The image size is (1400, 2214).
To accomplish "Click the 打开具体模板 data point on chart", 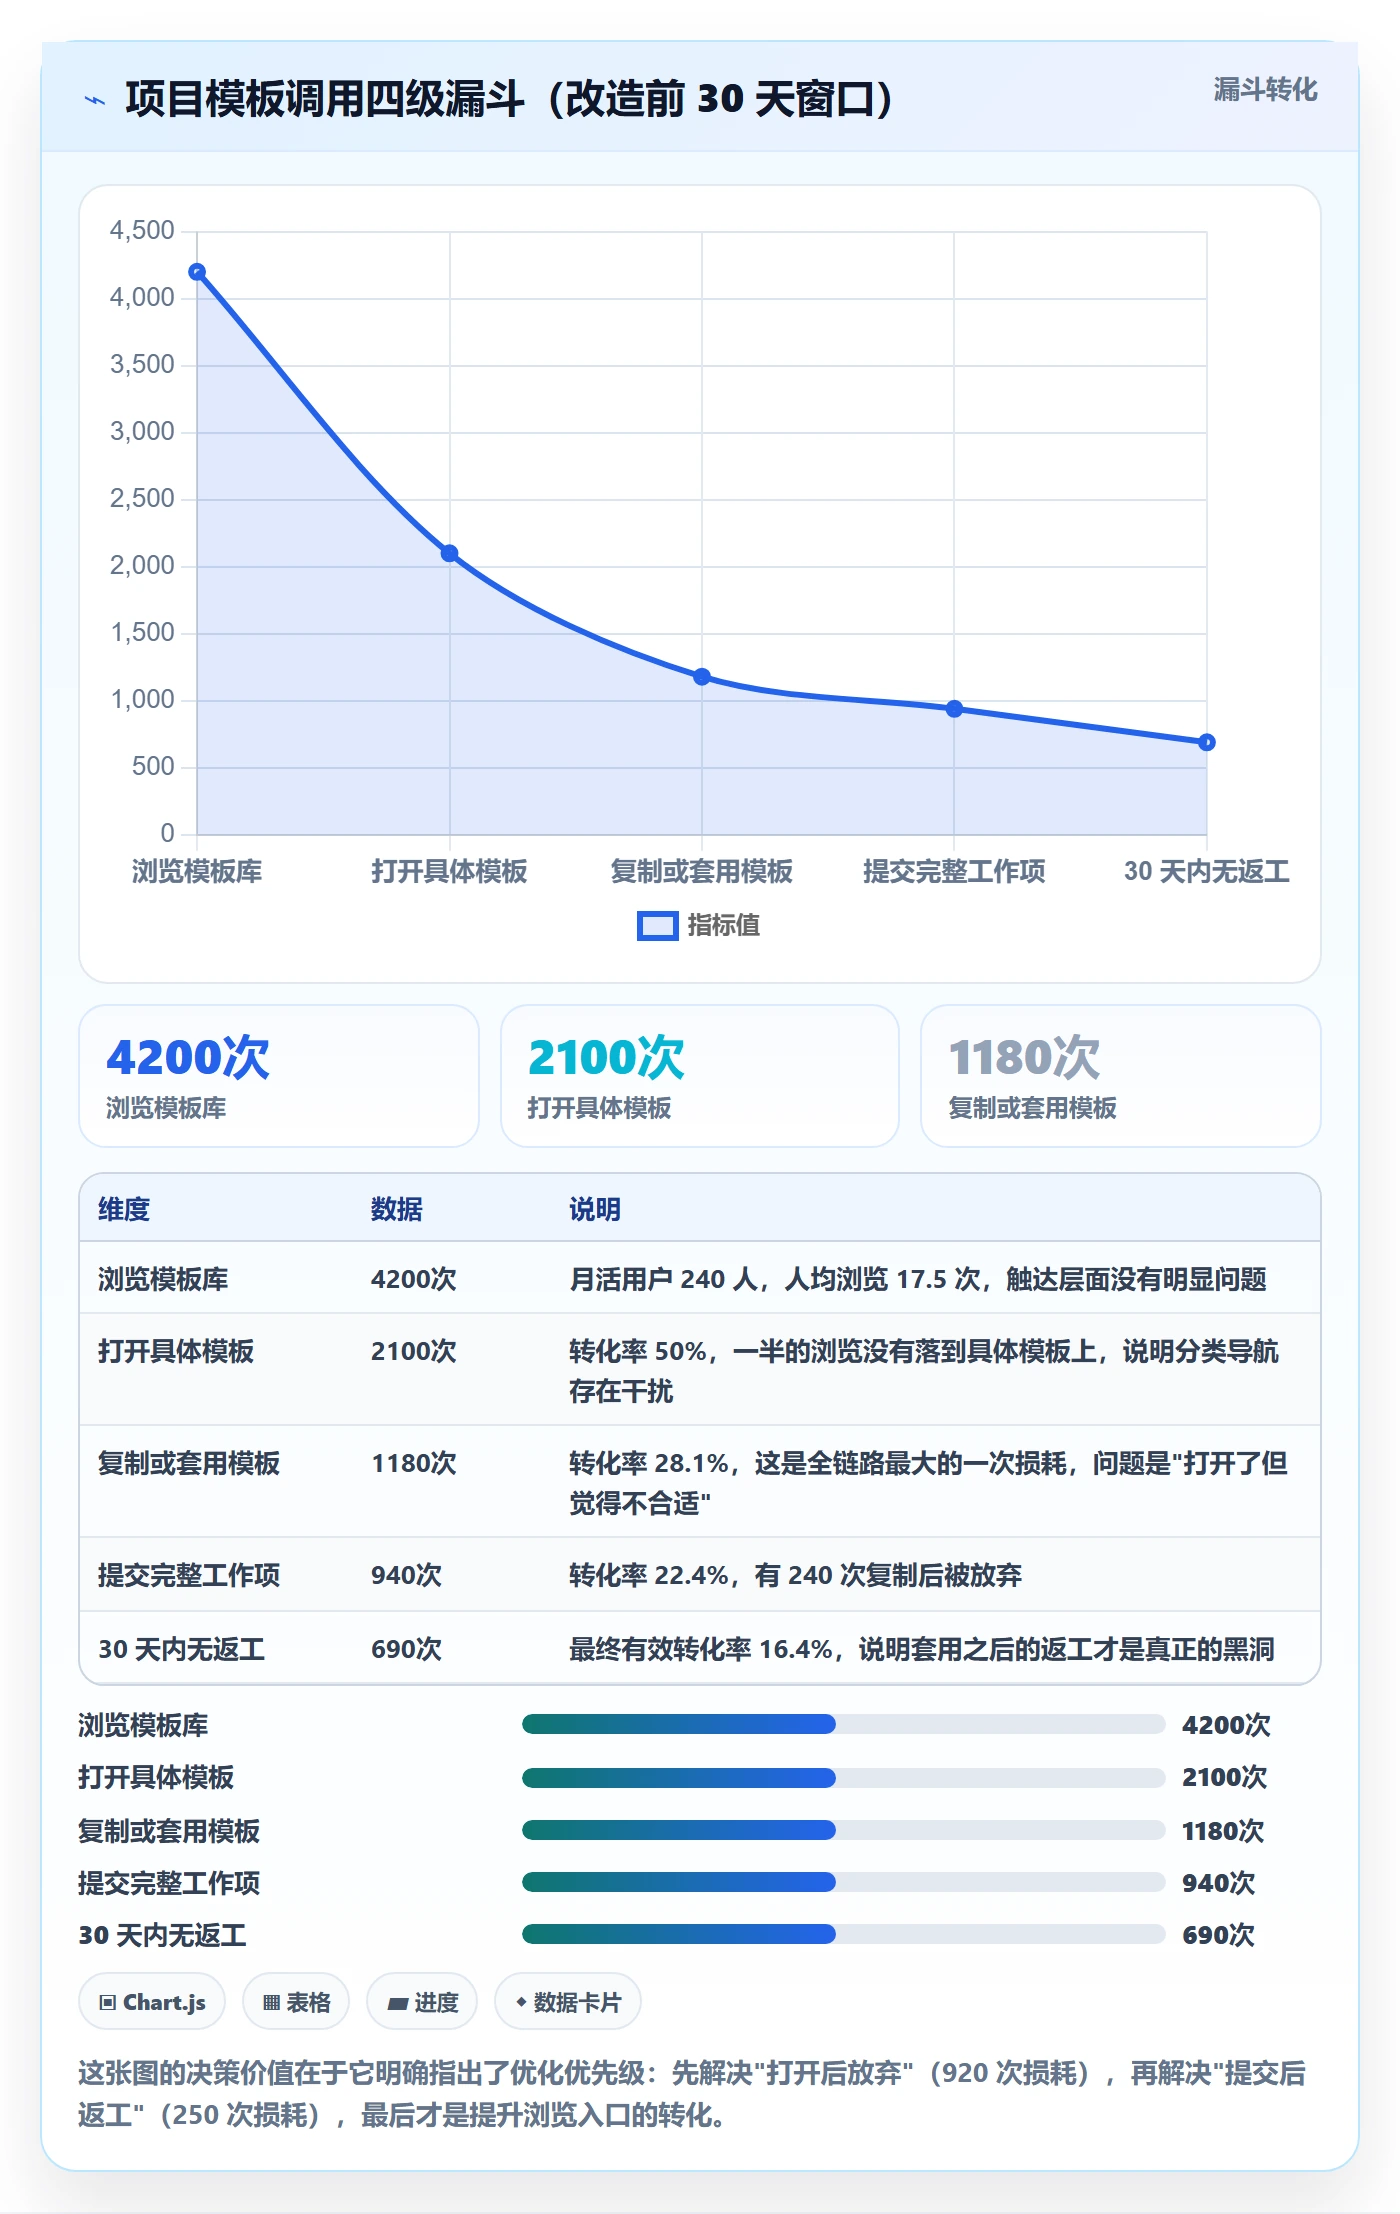I will coord(450,553).
